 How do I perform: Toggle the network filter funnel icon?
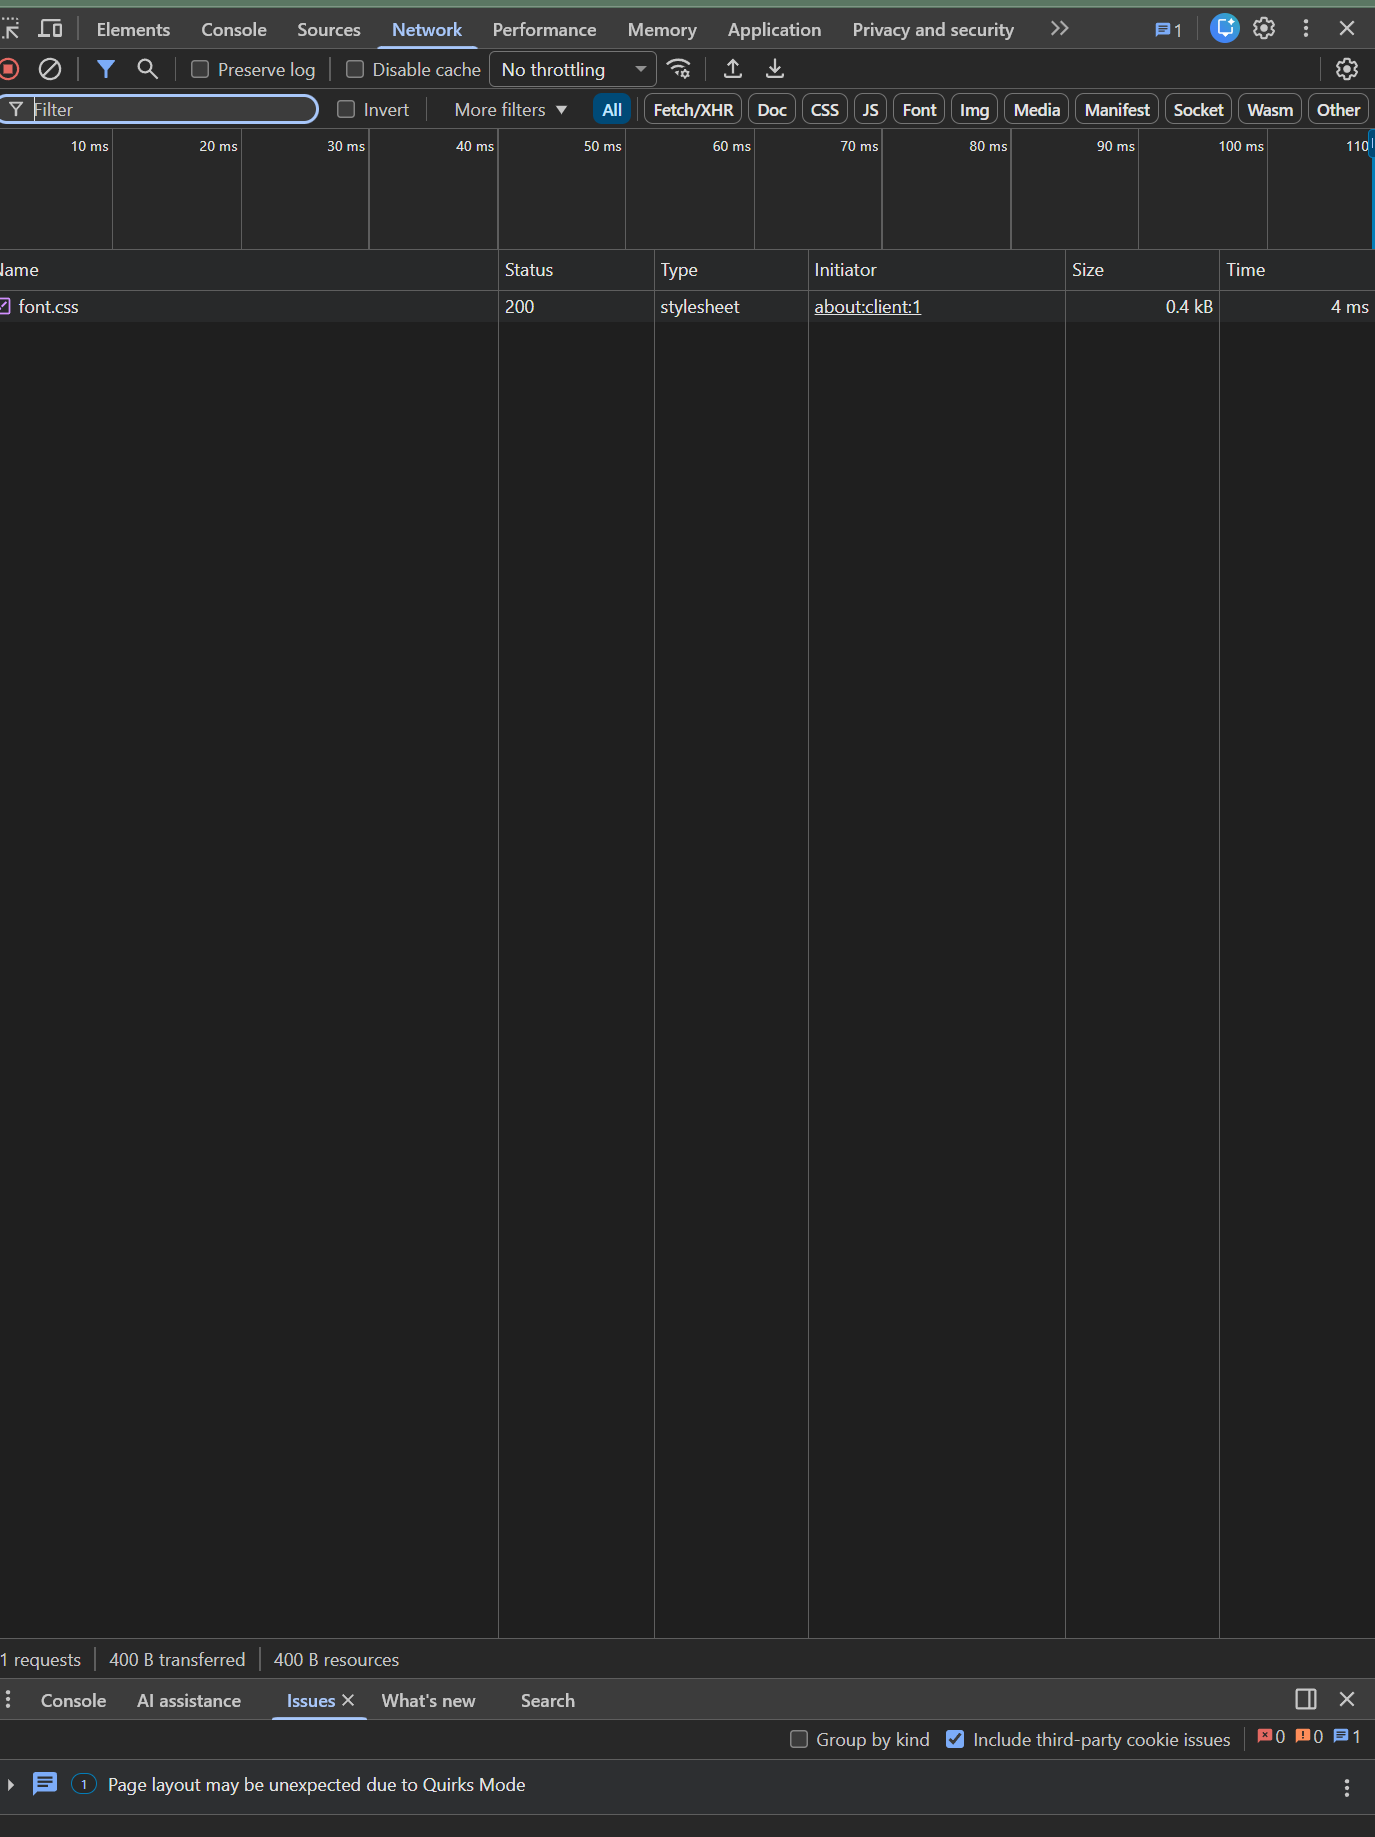click(105, 69)
